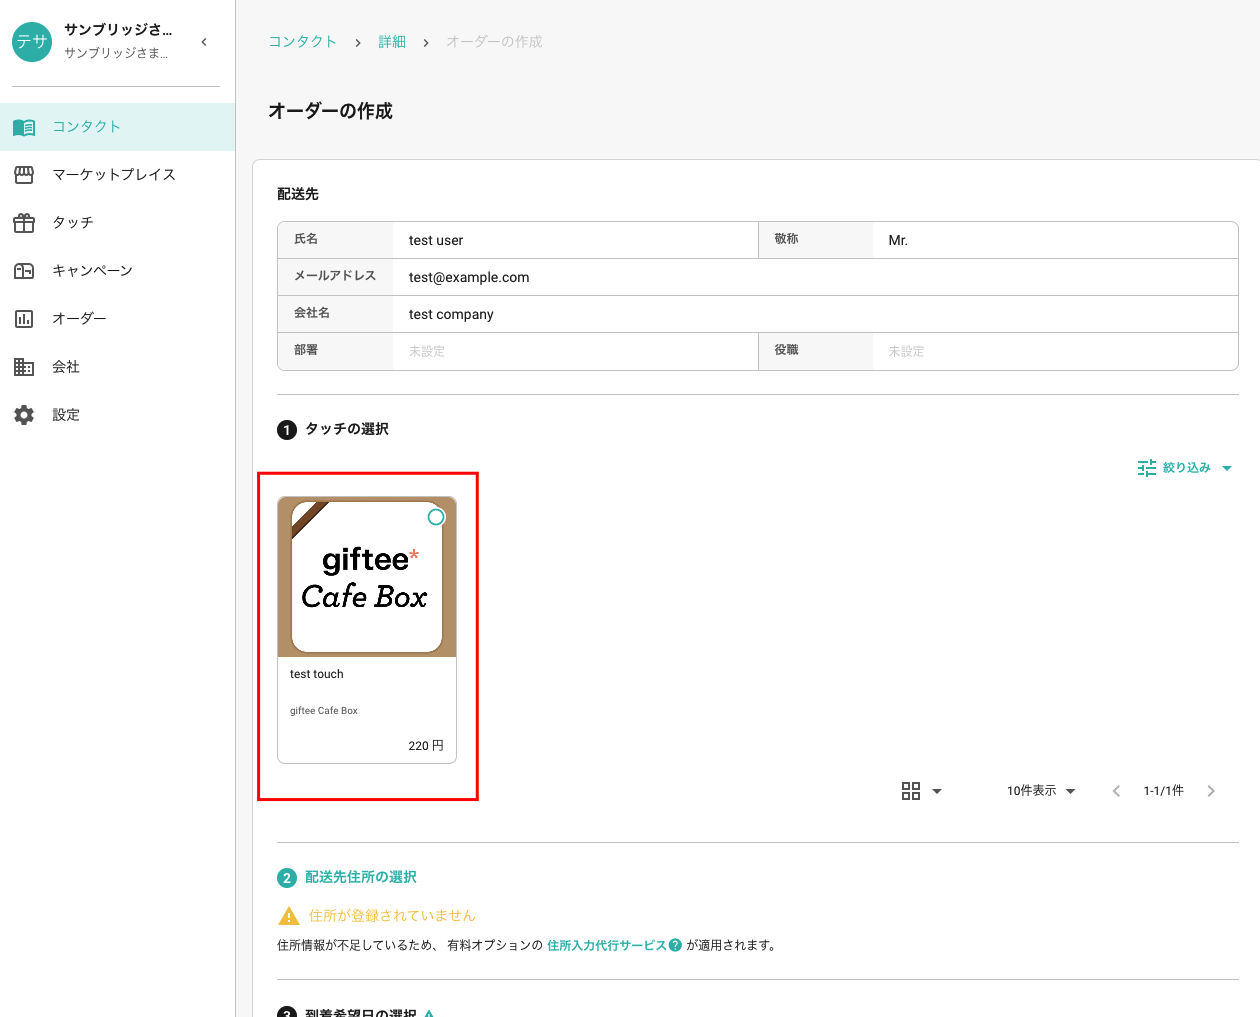This screenshot has width=1260, height=1017.
Task: Click the テサ account avatar
Action: tap(32, 41)
